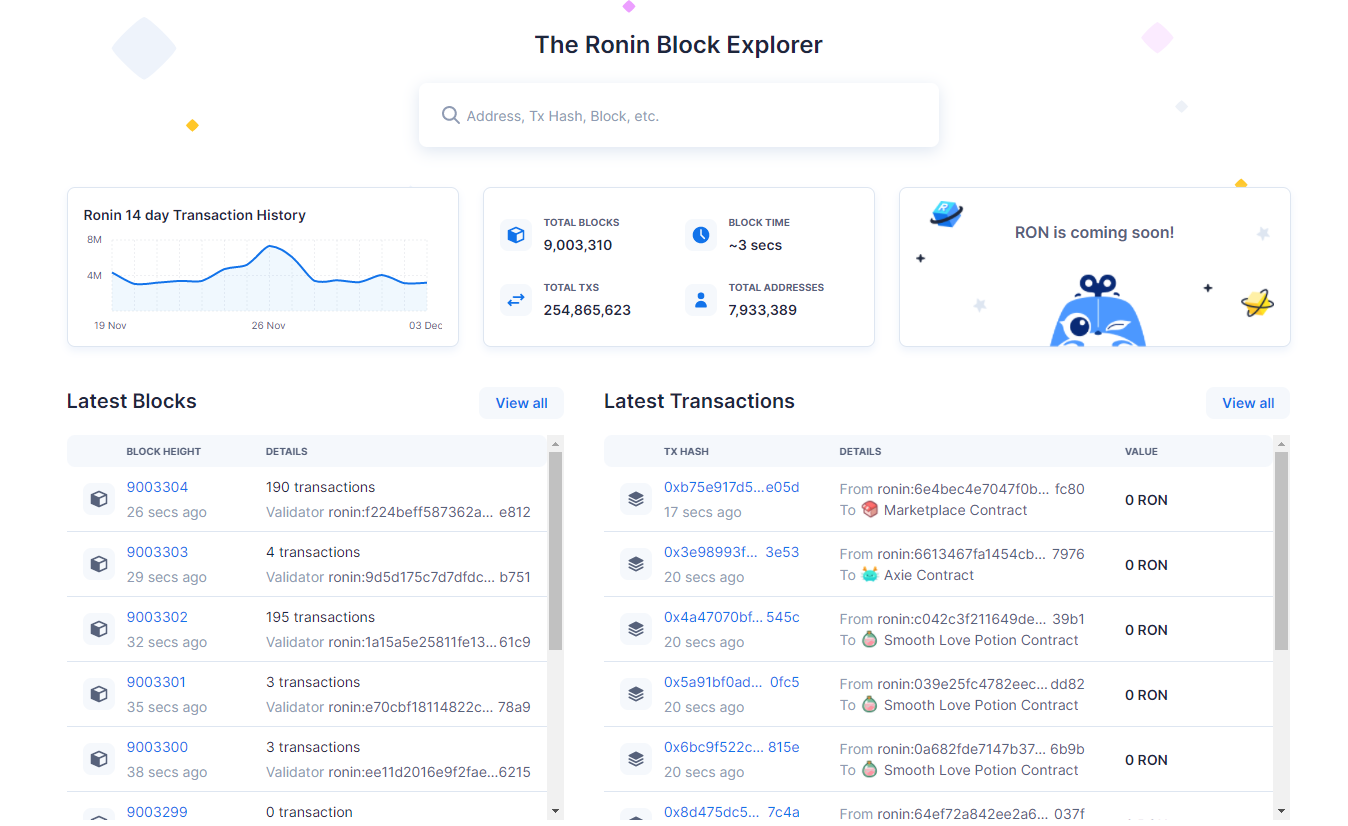This screenshot has height=826, width=1348.
Task: Open block 9003299
Action: pyautogui.click(x=157, y=812)
